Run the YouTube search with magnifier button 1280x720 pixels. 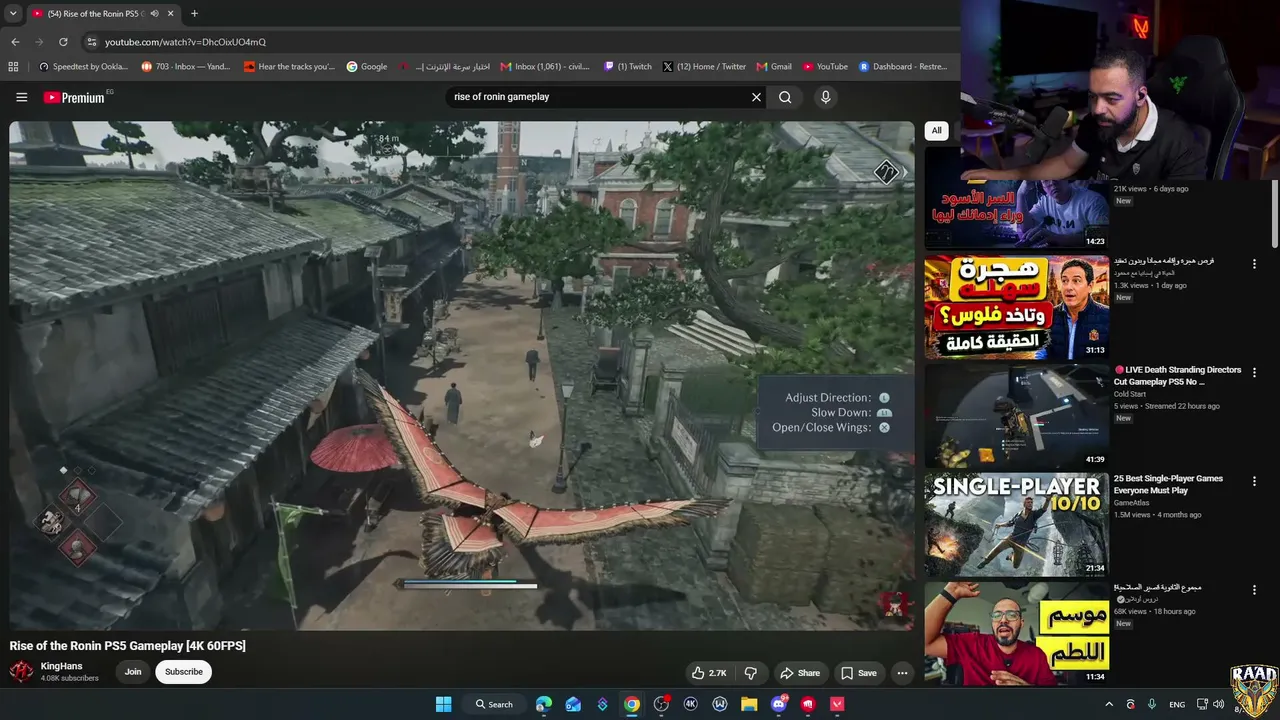coord(785,97)
